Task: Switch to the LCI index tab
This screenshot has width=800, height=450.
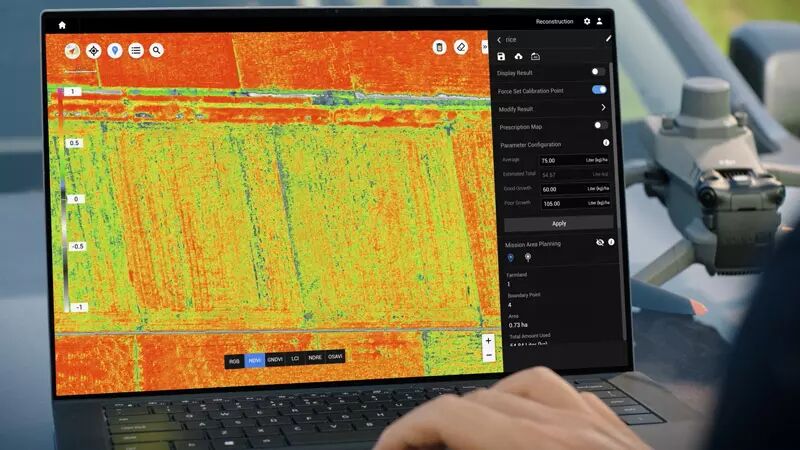Action: (x=295, y=359)
